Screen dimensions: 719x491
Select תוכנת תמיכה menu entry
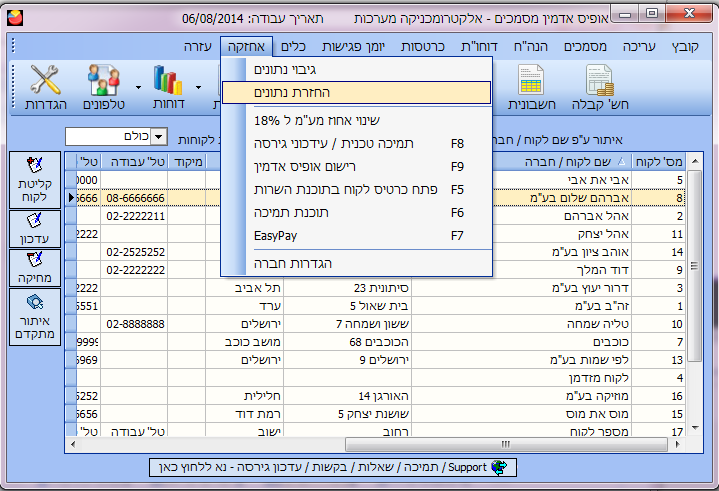click(x=356, y=213)
